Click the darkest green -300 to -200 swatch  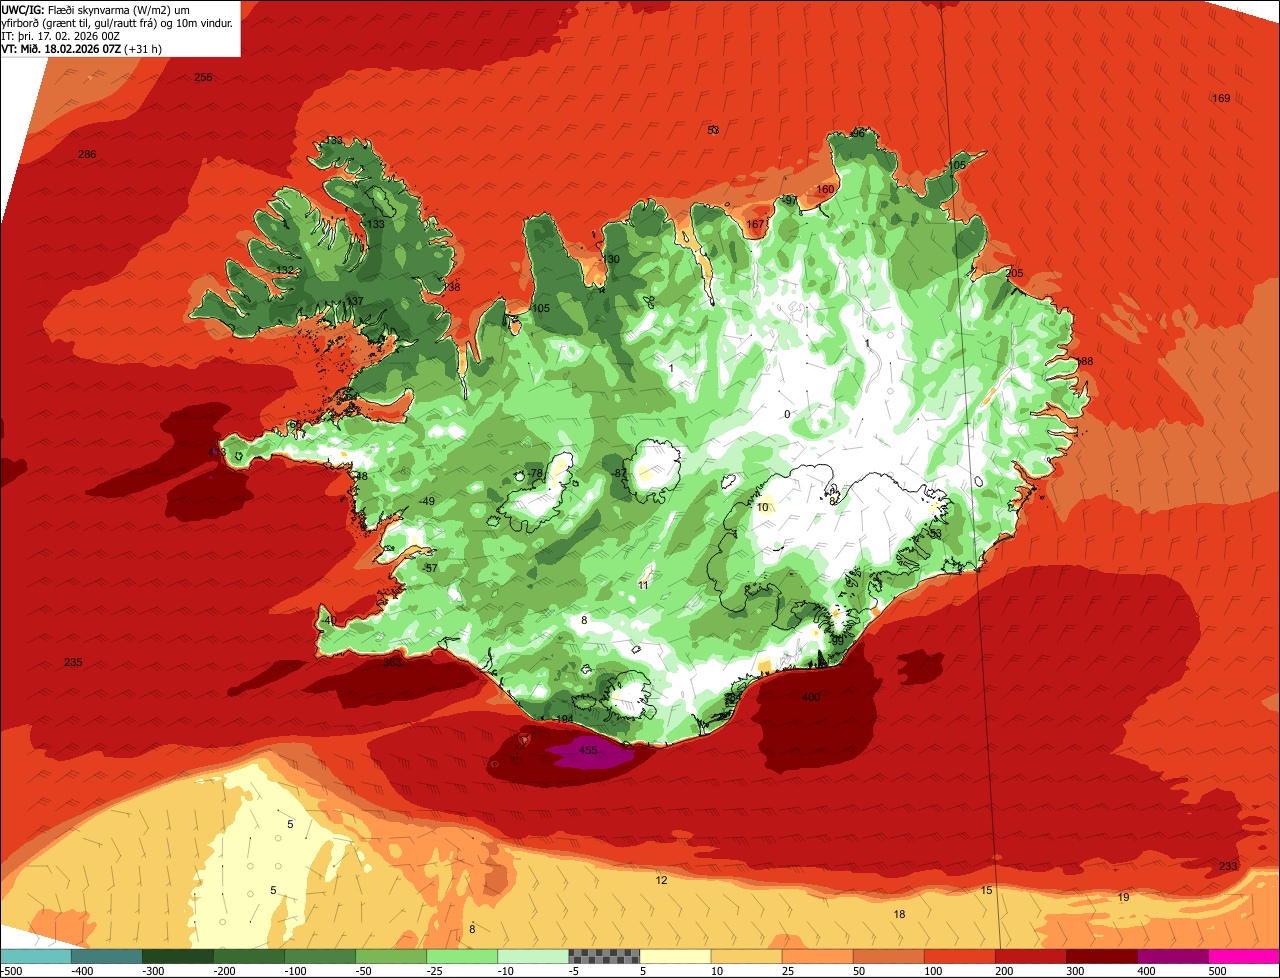178,956
